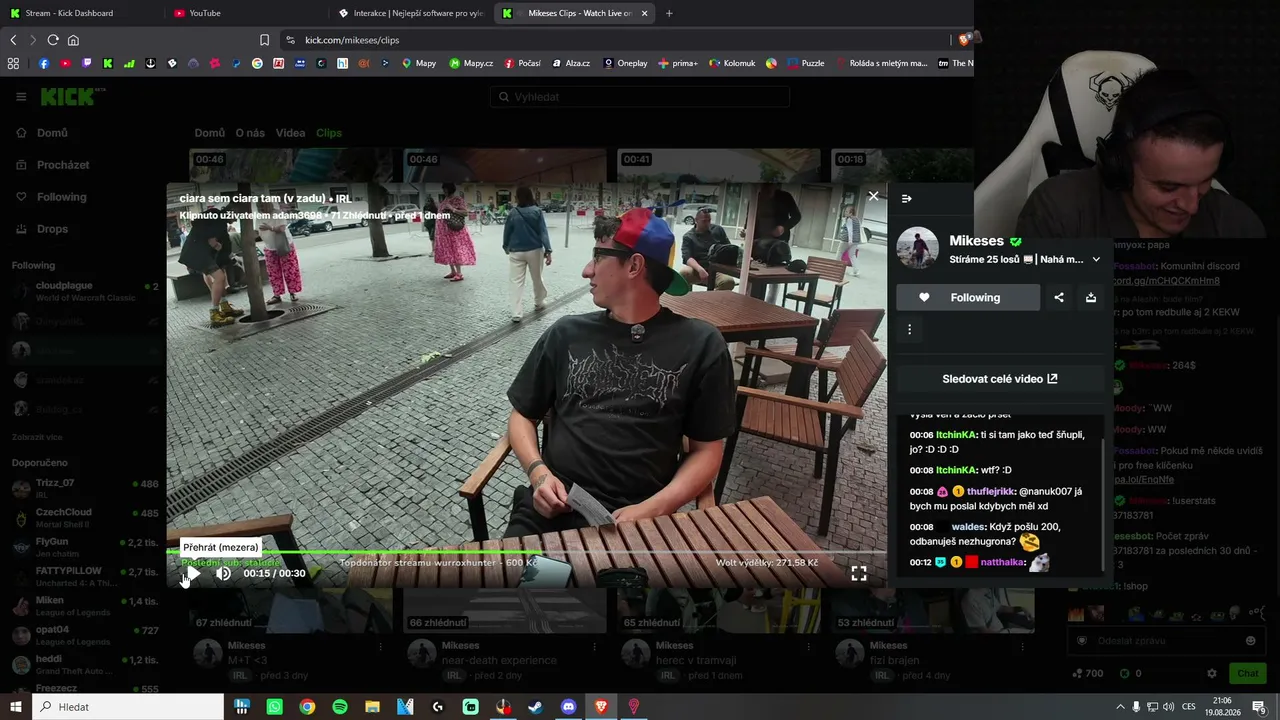Viewport: 1280px width, 720px height.
Task: Open the three-dot clip options menu
Action: coord(909,329)
